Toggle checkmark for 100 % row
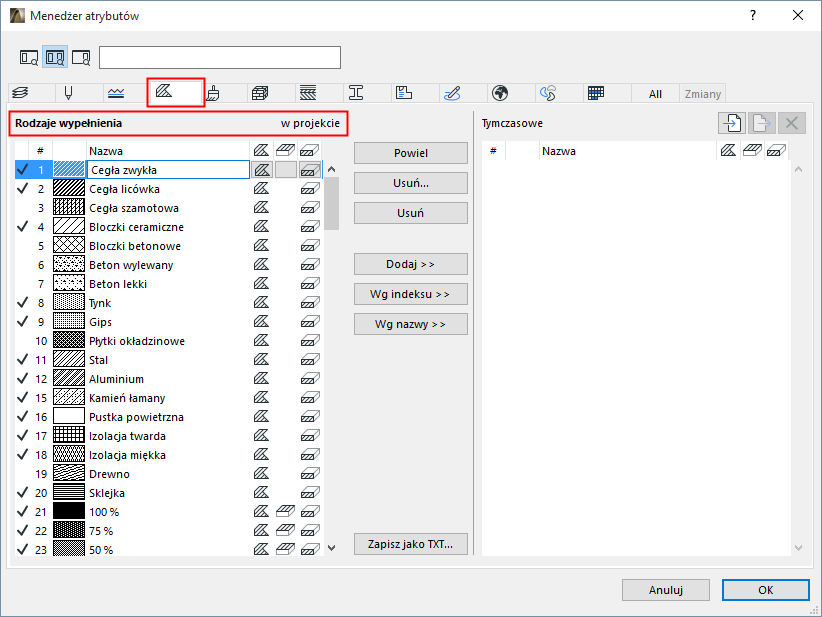 click(x=23, y=512)
